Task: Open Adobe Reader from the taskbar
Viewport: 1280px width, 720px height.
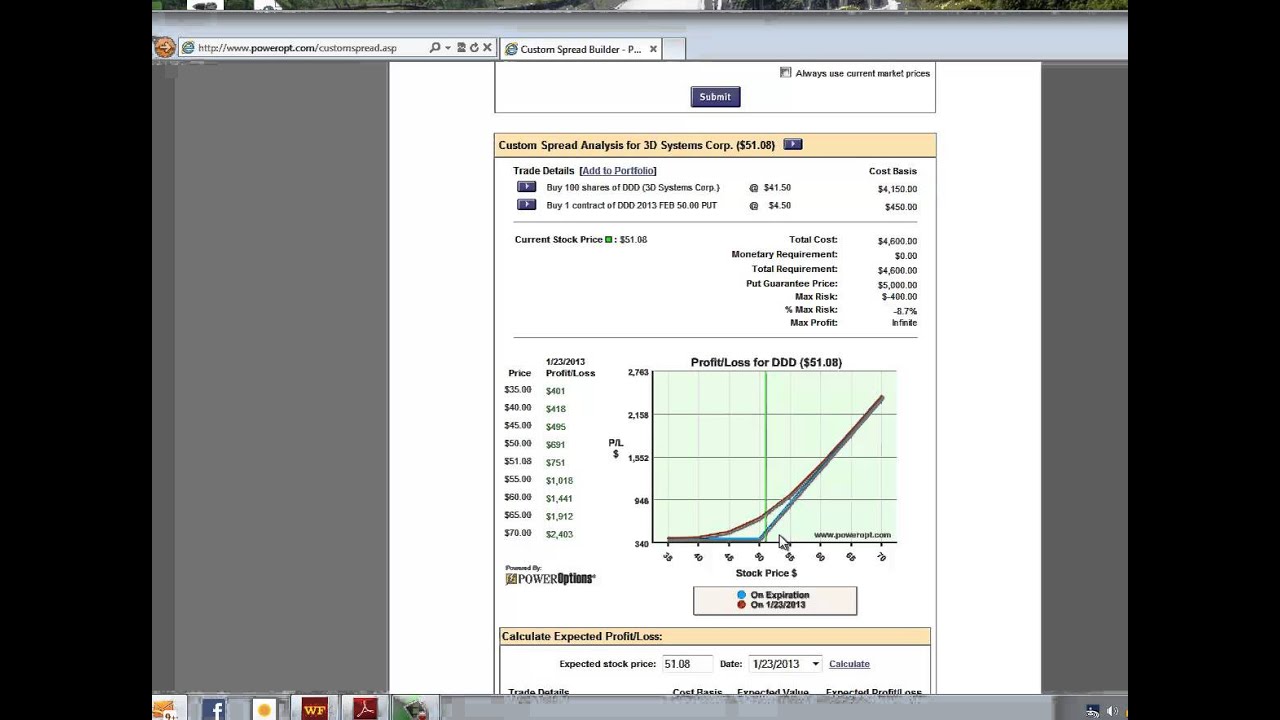Action: click(364, 709)
